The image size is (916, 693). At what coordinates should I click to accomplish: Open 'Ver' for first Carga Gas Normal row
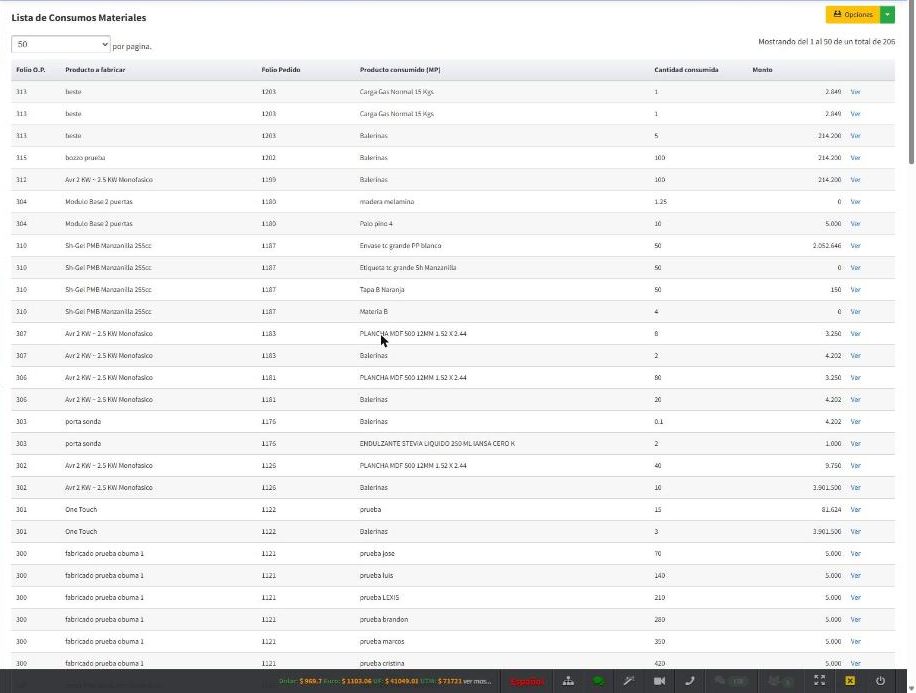tap(855, 92)
